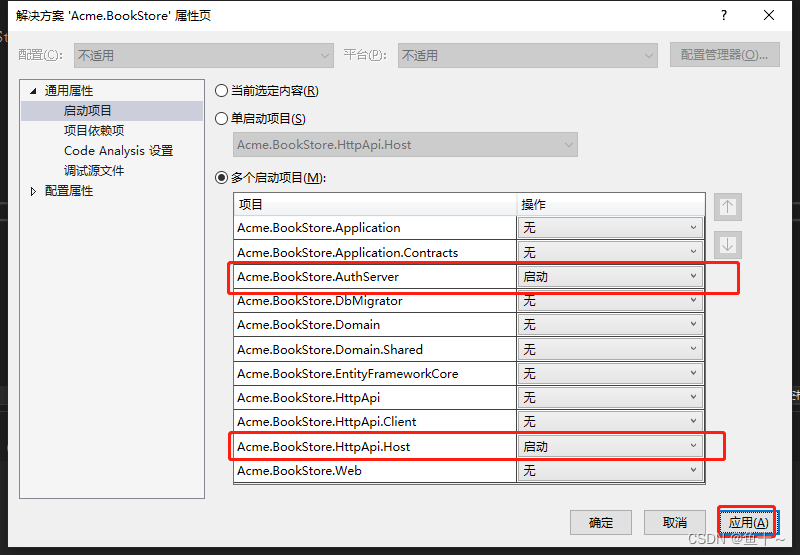Select 项目依赖项 in the tree
The width and height of the screenshot is (800, 555).
coord(94,131)
